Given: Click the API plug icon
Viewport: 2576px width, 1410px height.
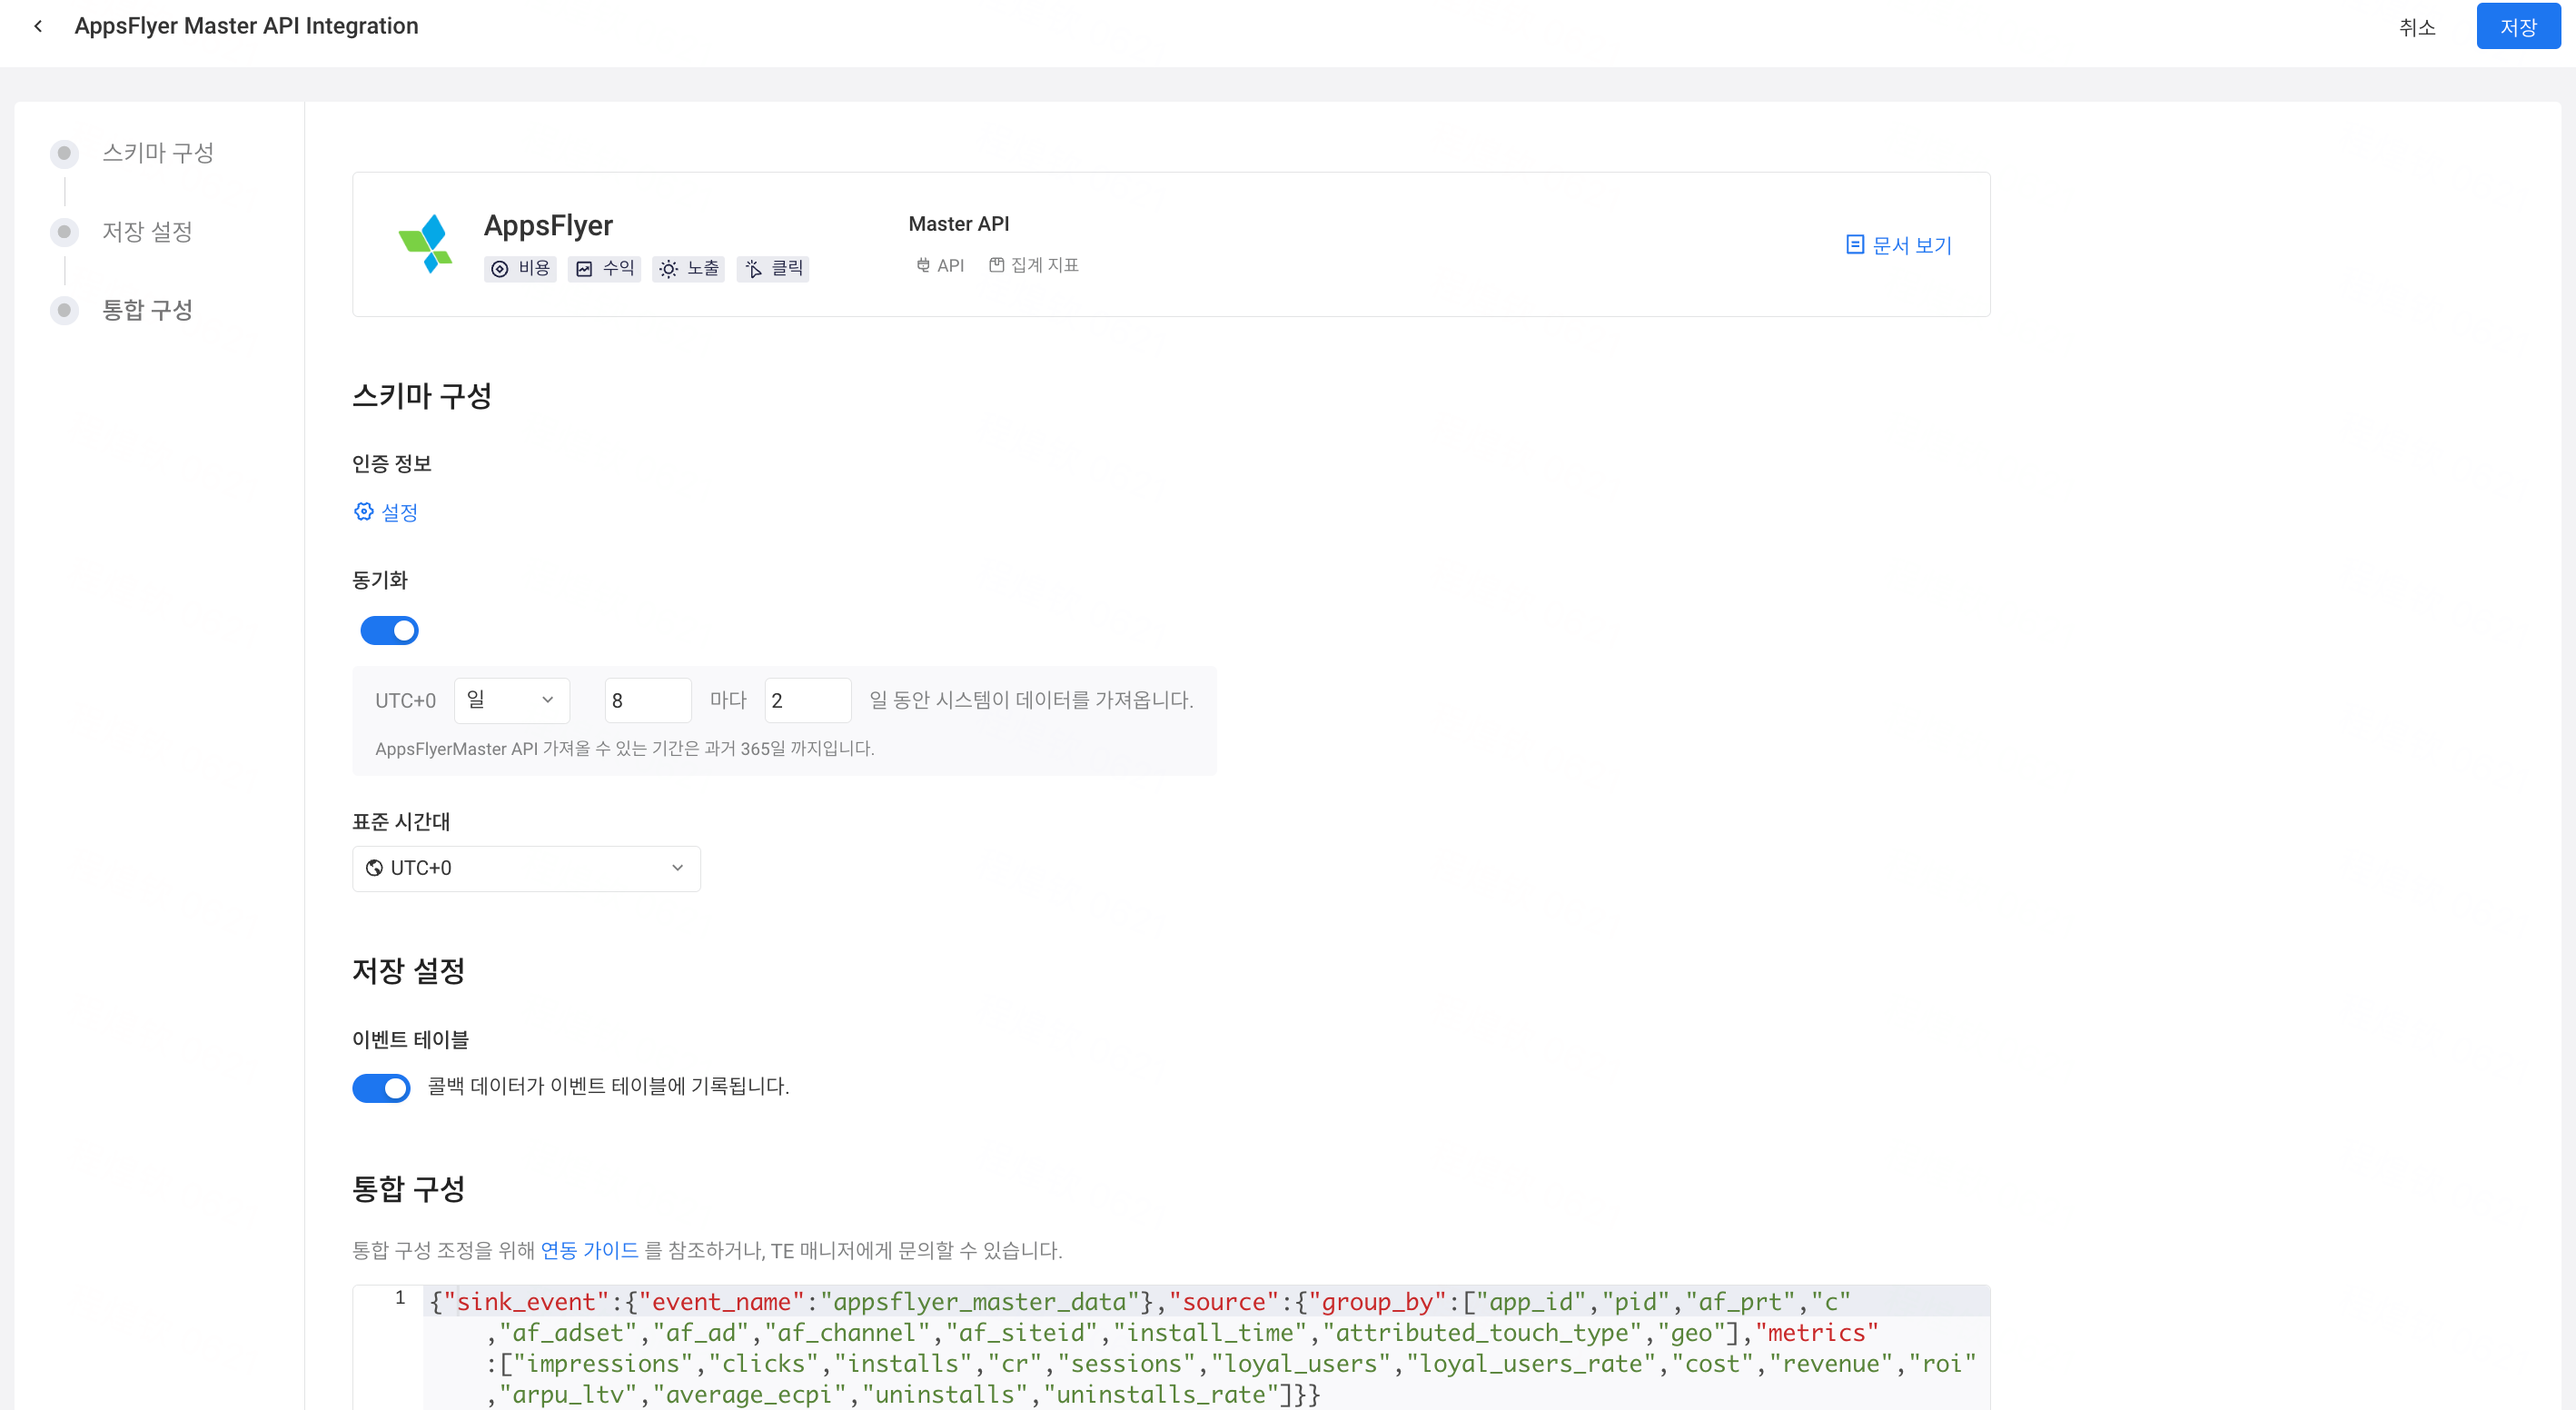Looking at the screenshot, I should [923, 265].
